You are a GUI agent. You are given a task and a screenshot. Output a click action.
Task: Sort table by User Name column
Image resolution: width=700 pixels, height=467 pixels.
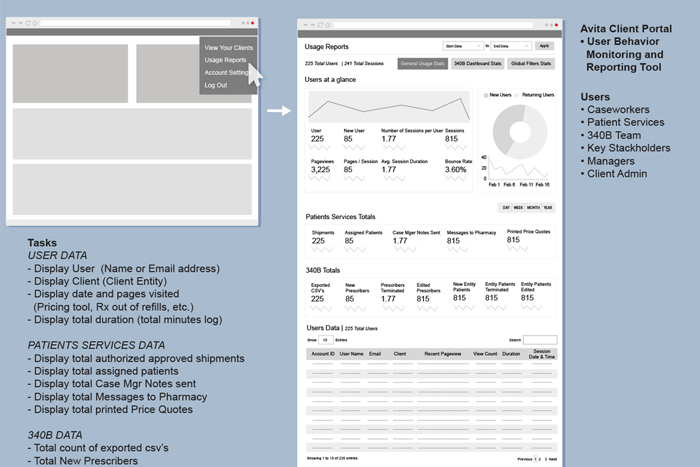coord(351,354)
